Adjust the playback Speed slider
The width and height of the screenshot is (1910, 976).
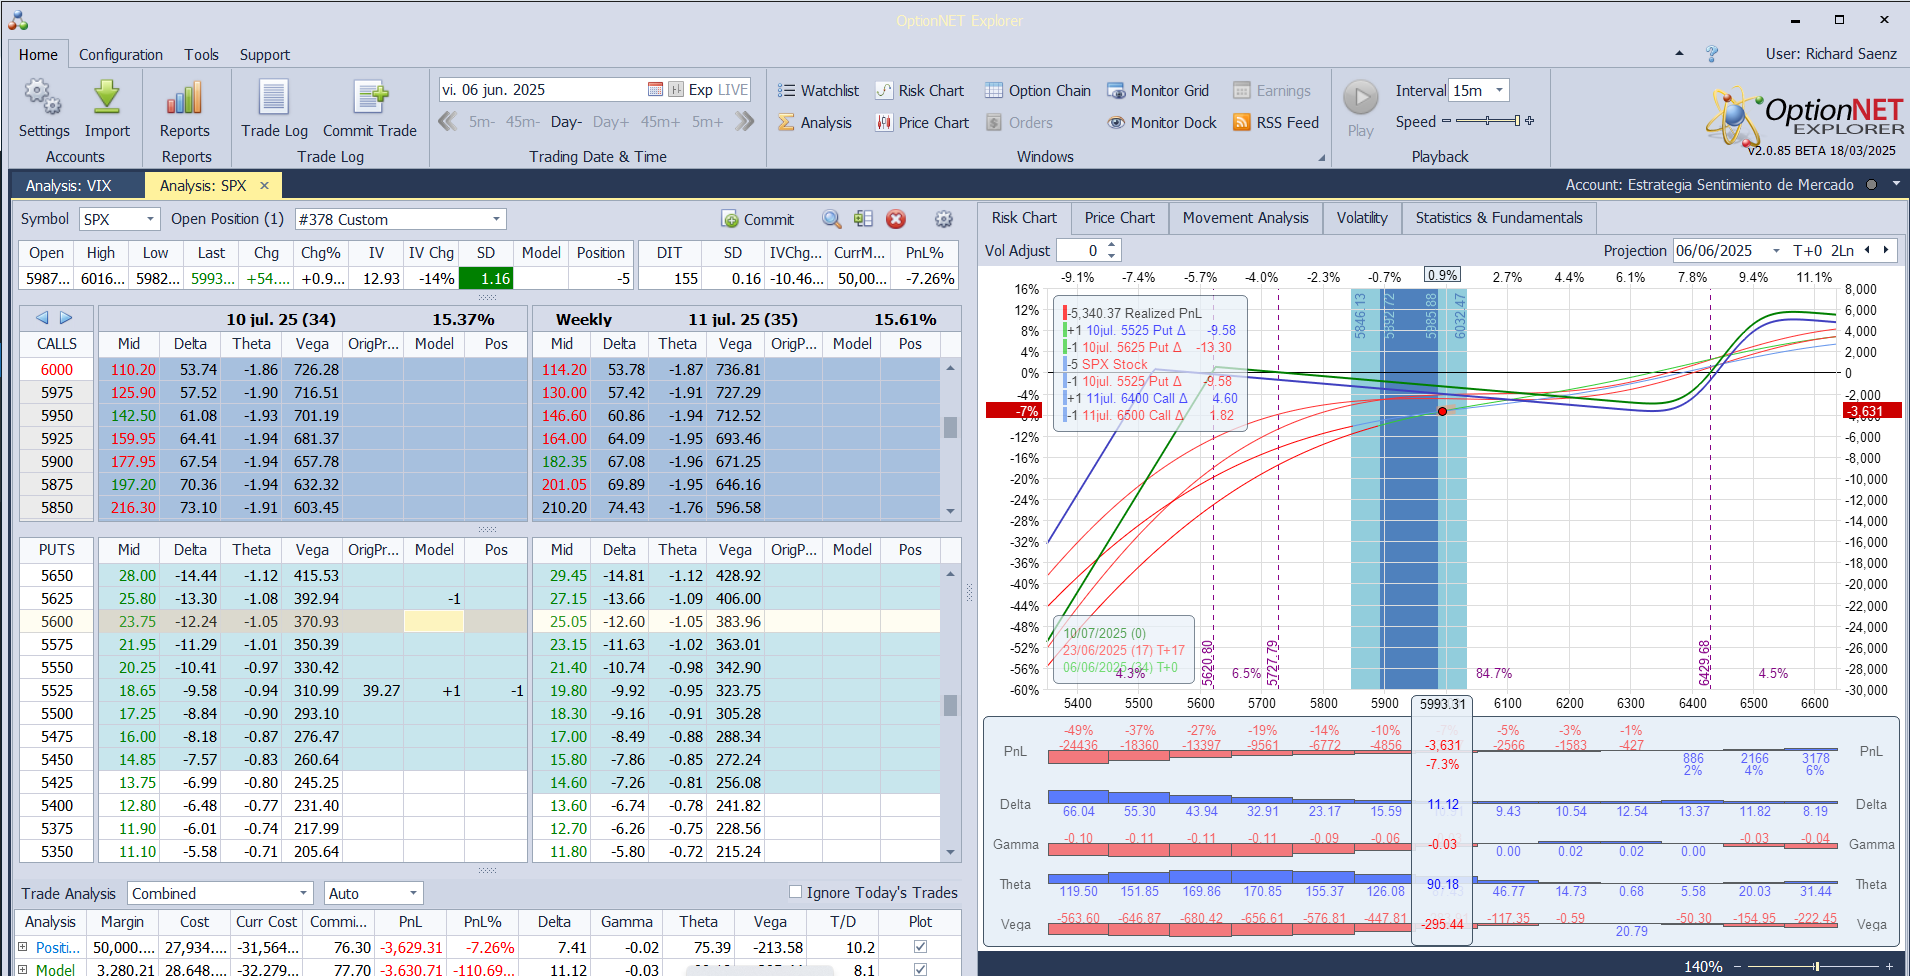[x=1488, y=121]
